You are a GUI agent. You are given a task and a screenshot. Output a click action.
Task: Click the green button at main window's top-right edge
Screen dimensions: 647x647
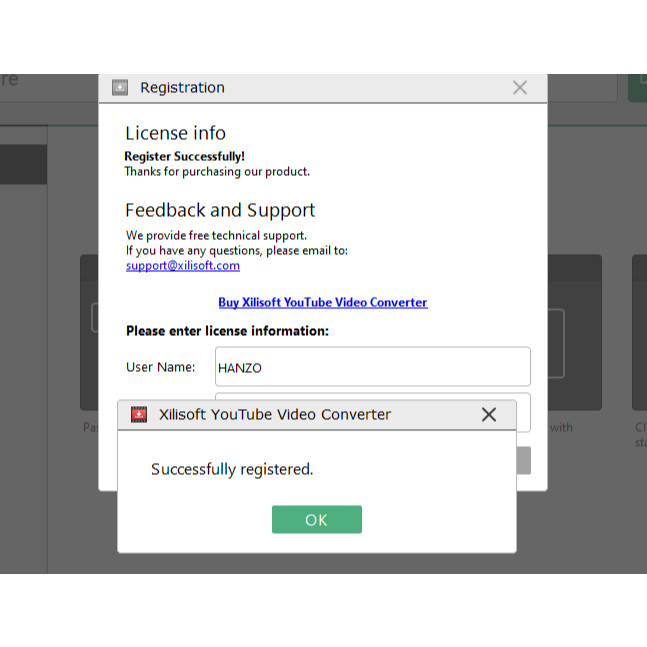point(637,87)
